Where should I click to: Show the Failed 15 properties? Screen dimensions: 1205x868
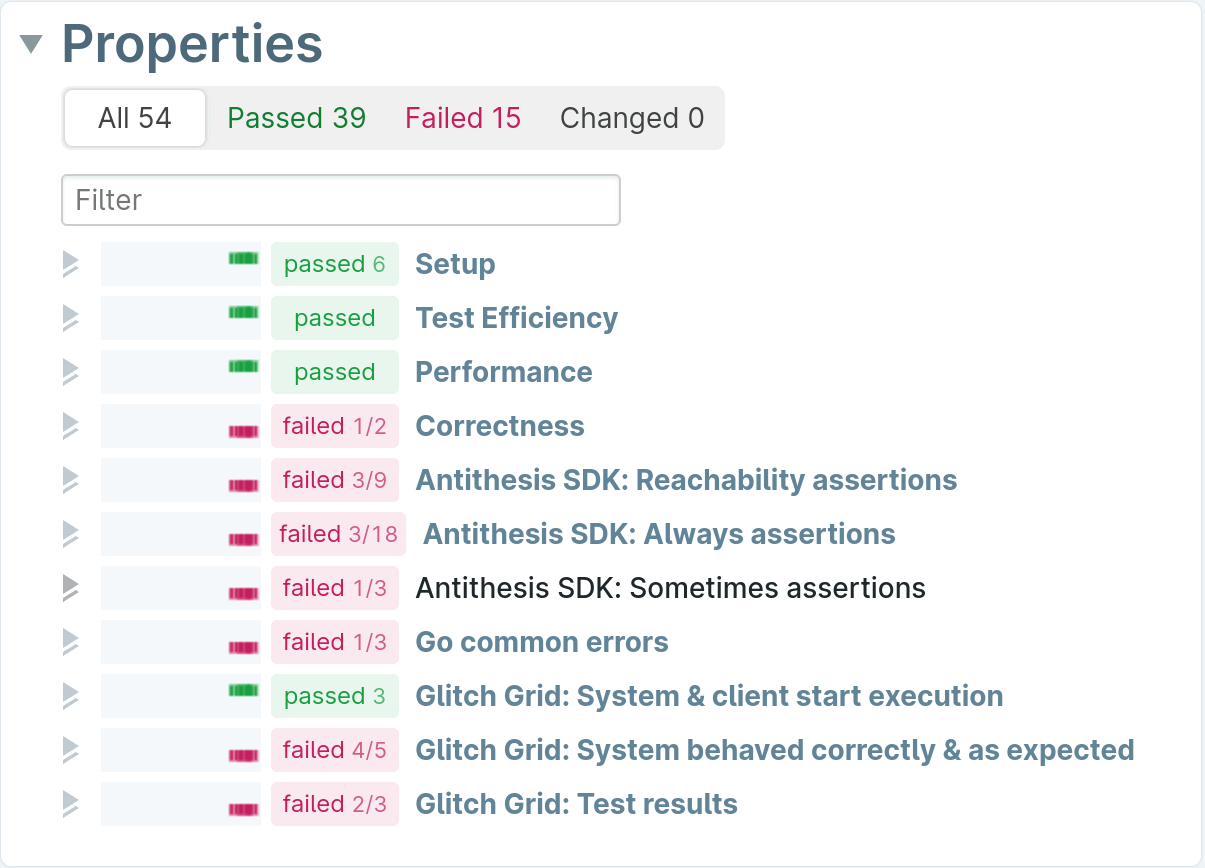pyautogui.click(x=463, y=118)
